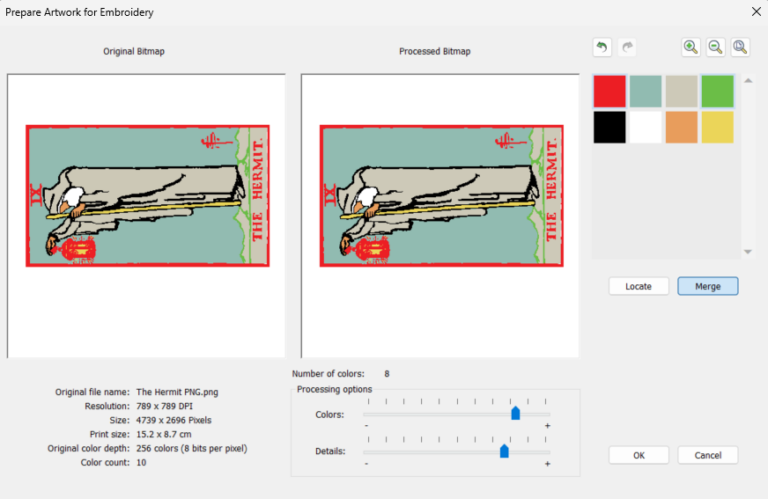Select the orange color swatch
This screenshot has height=499, width=768.
click(x=681, y=127)
